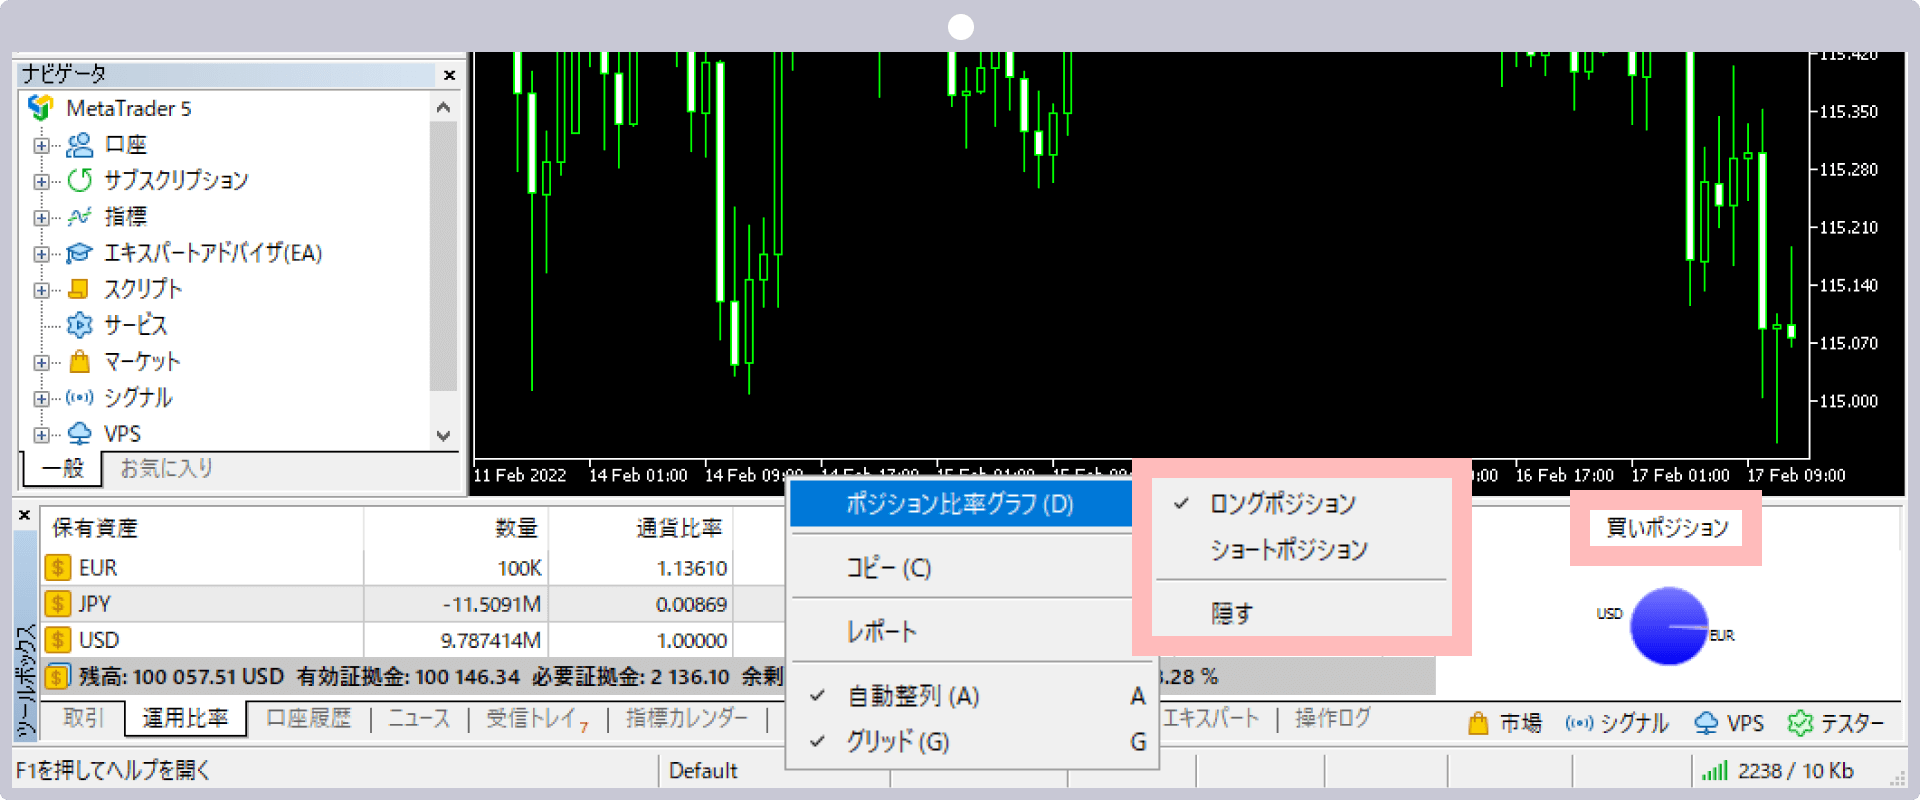This screenshot has width=1920, height=800.
Task: Switch to the 操作ログ journal tab
Action: [x=1333, y=718]
